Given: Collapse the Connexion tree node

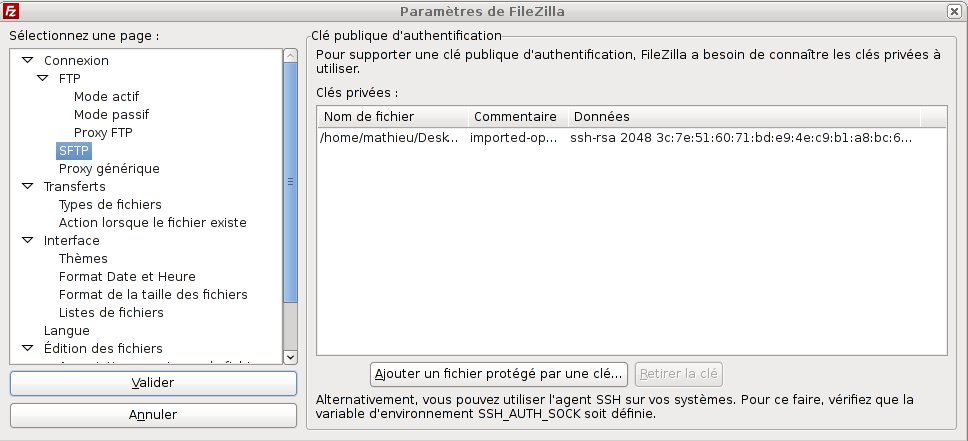Looking at the screenshot, I should 27,61.
